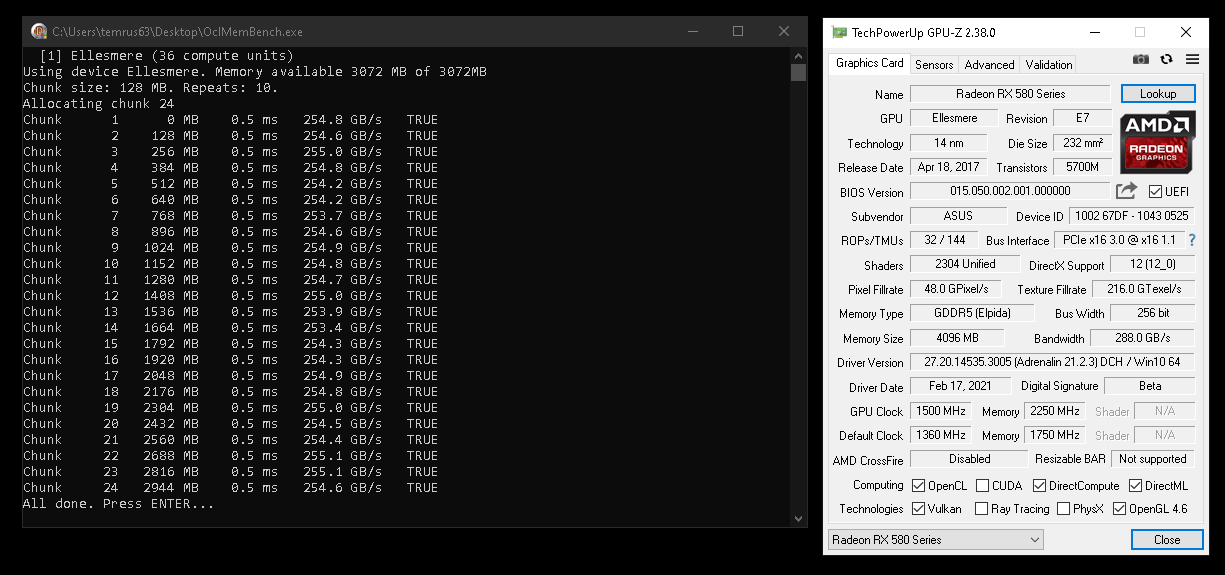This screenshot has height=575, width=1225.
Task: Click the Shaders field 2304 Unified
Action: coord(964,265)
